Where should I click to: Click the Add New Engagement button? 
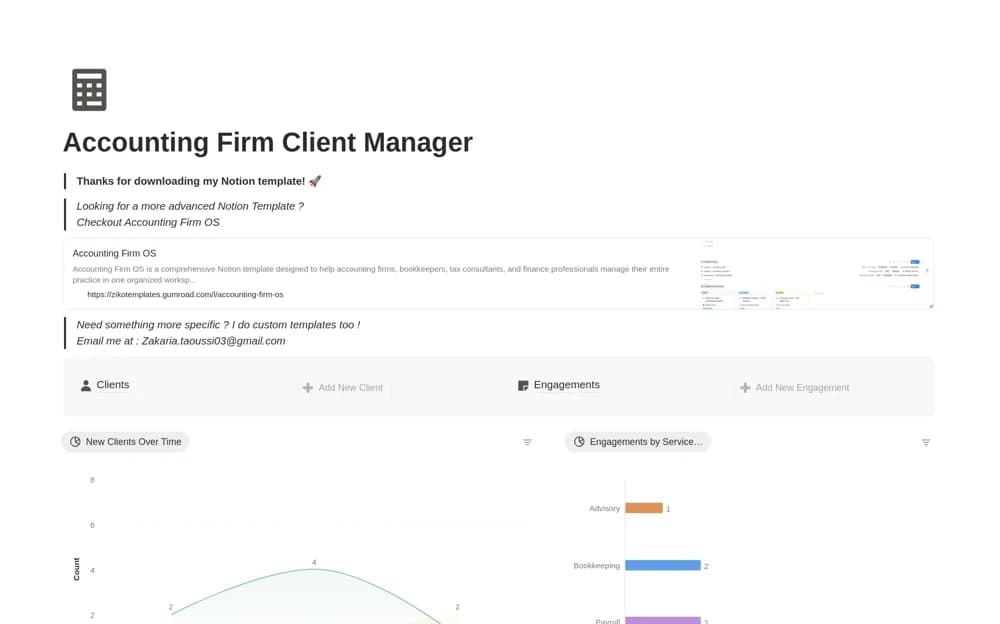click(795, 388)
